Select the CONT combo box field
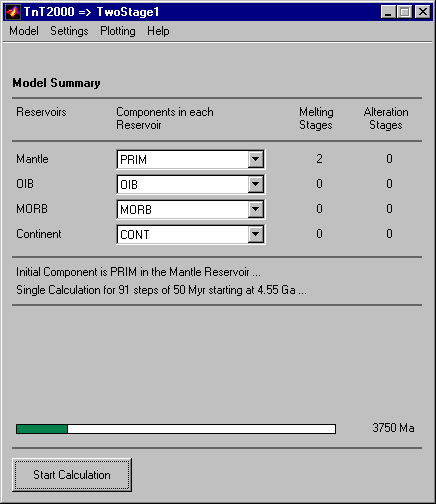 point(191,234)
